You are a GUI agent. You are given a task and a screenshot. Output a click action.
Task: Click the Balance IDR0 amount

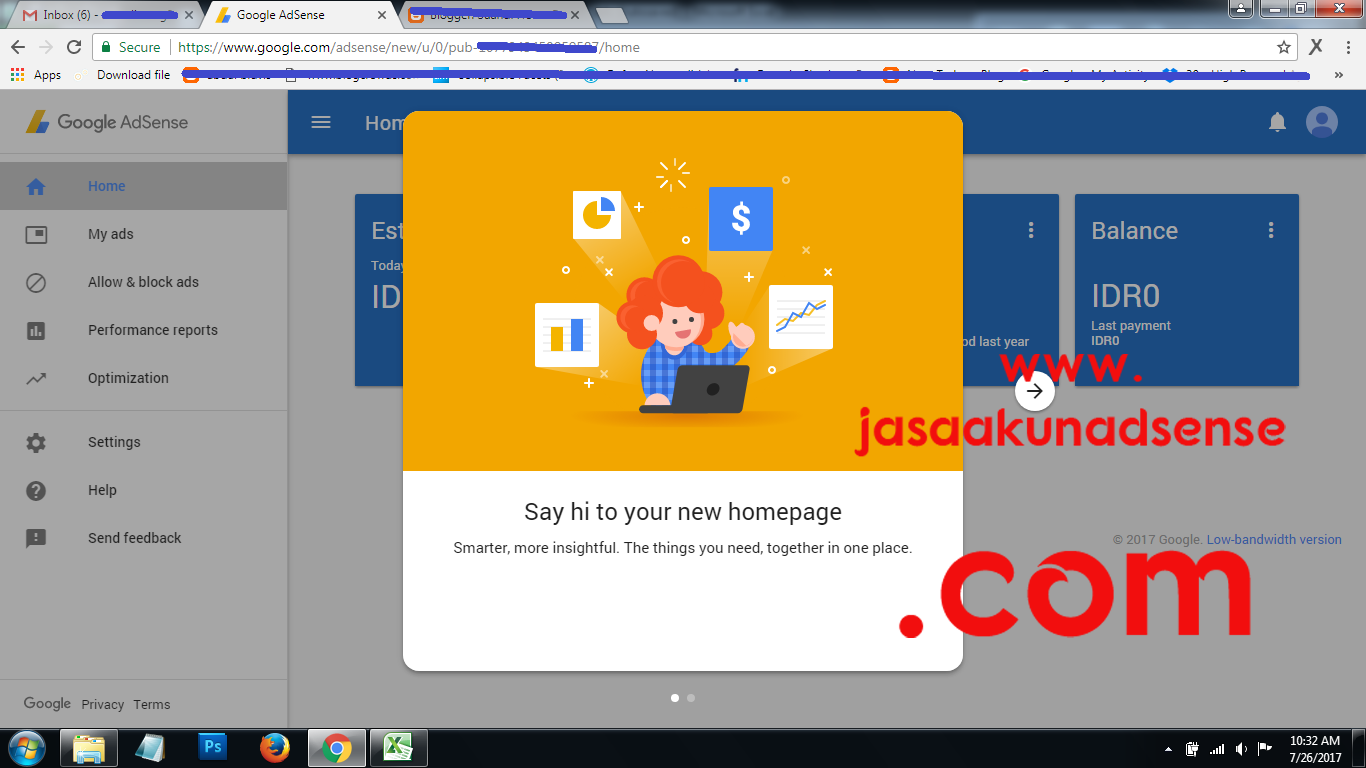1125,296
